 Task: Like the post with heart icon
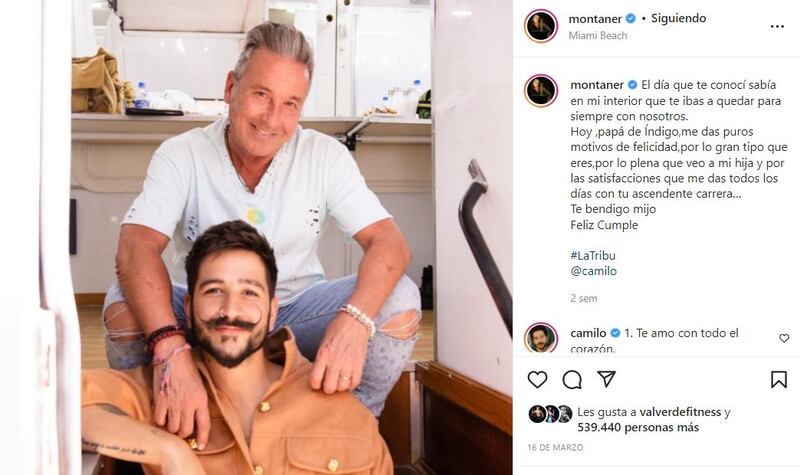click(537, 380)
